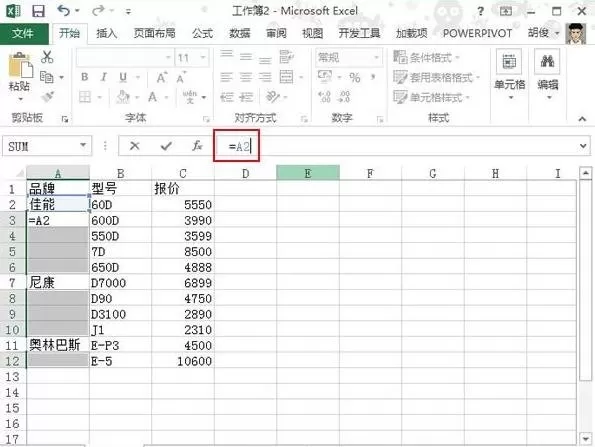
Task: Click the Decrease Decimal icon
Action: click(x=344, y=97)
